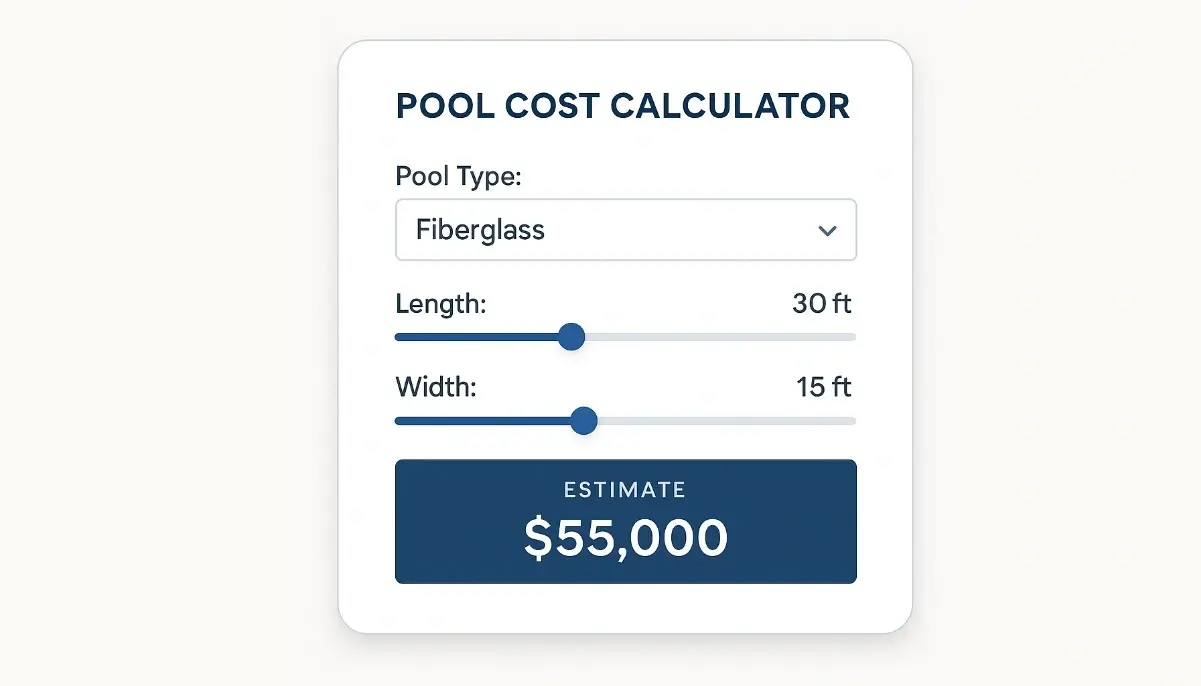Click the far right end of Length slider
This screenshot has width=1201, height=686.
click(852, 337)
